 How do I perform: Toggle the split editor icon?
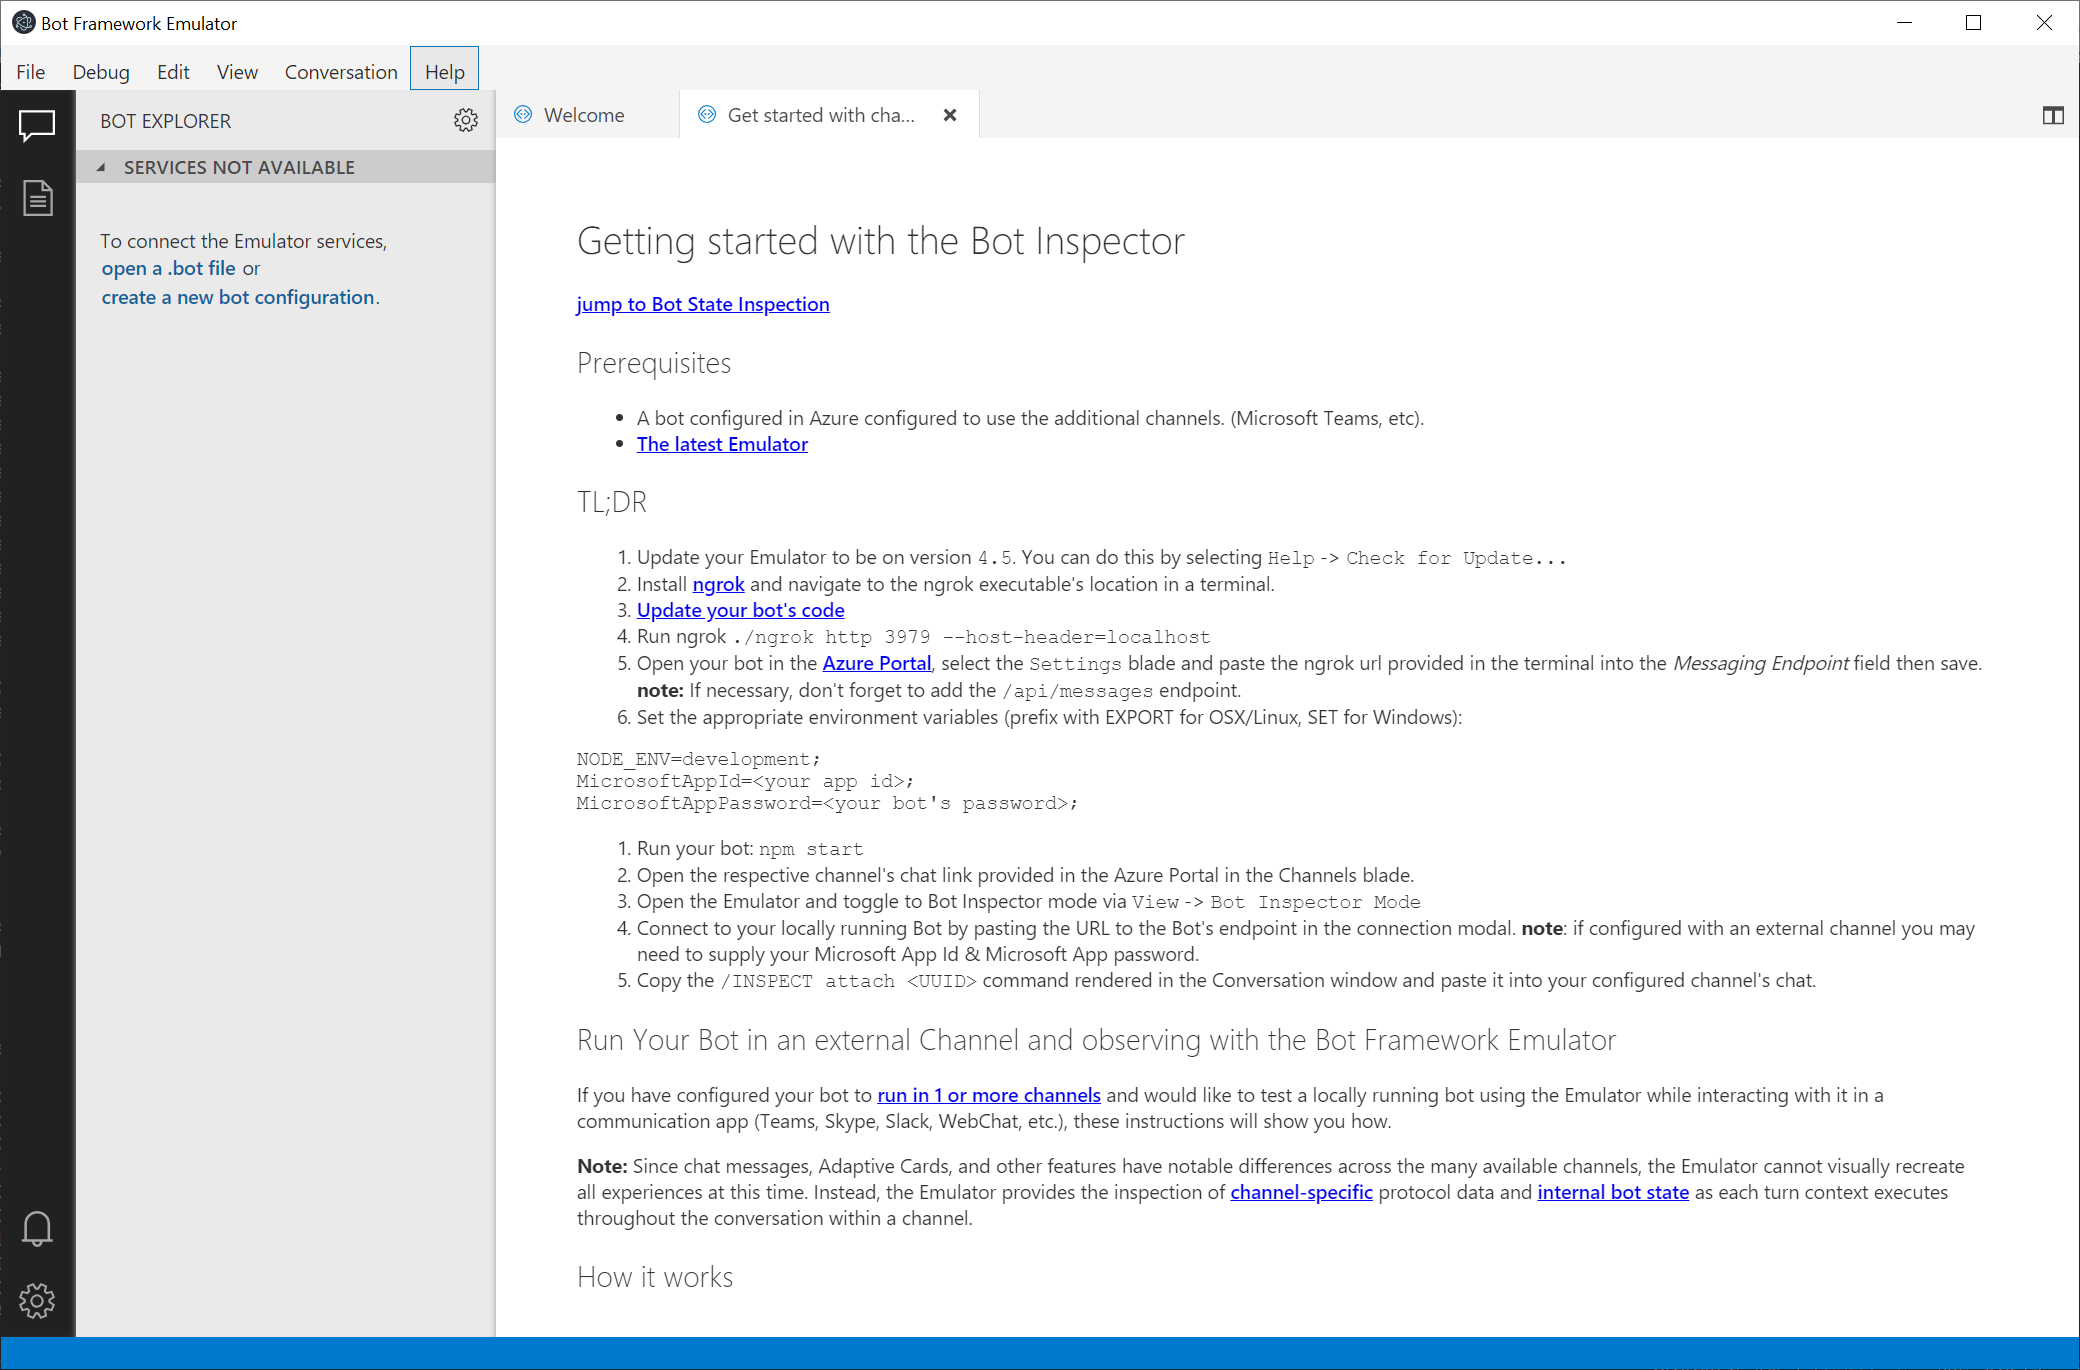pos(2053,116)
